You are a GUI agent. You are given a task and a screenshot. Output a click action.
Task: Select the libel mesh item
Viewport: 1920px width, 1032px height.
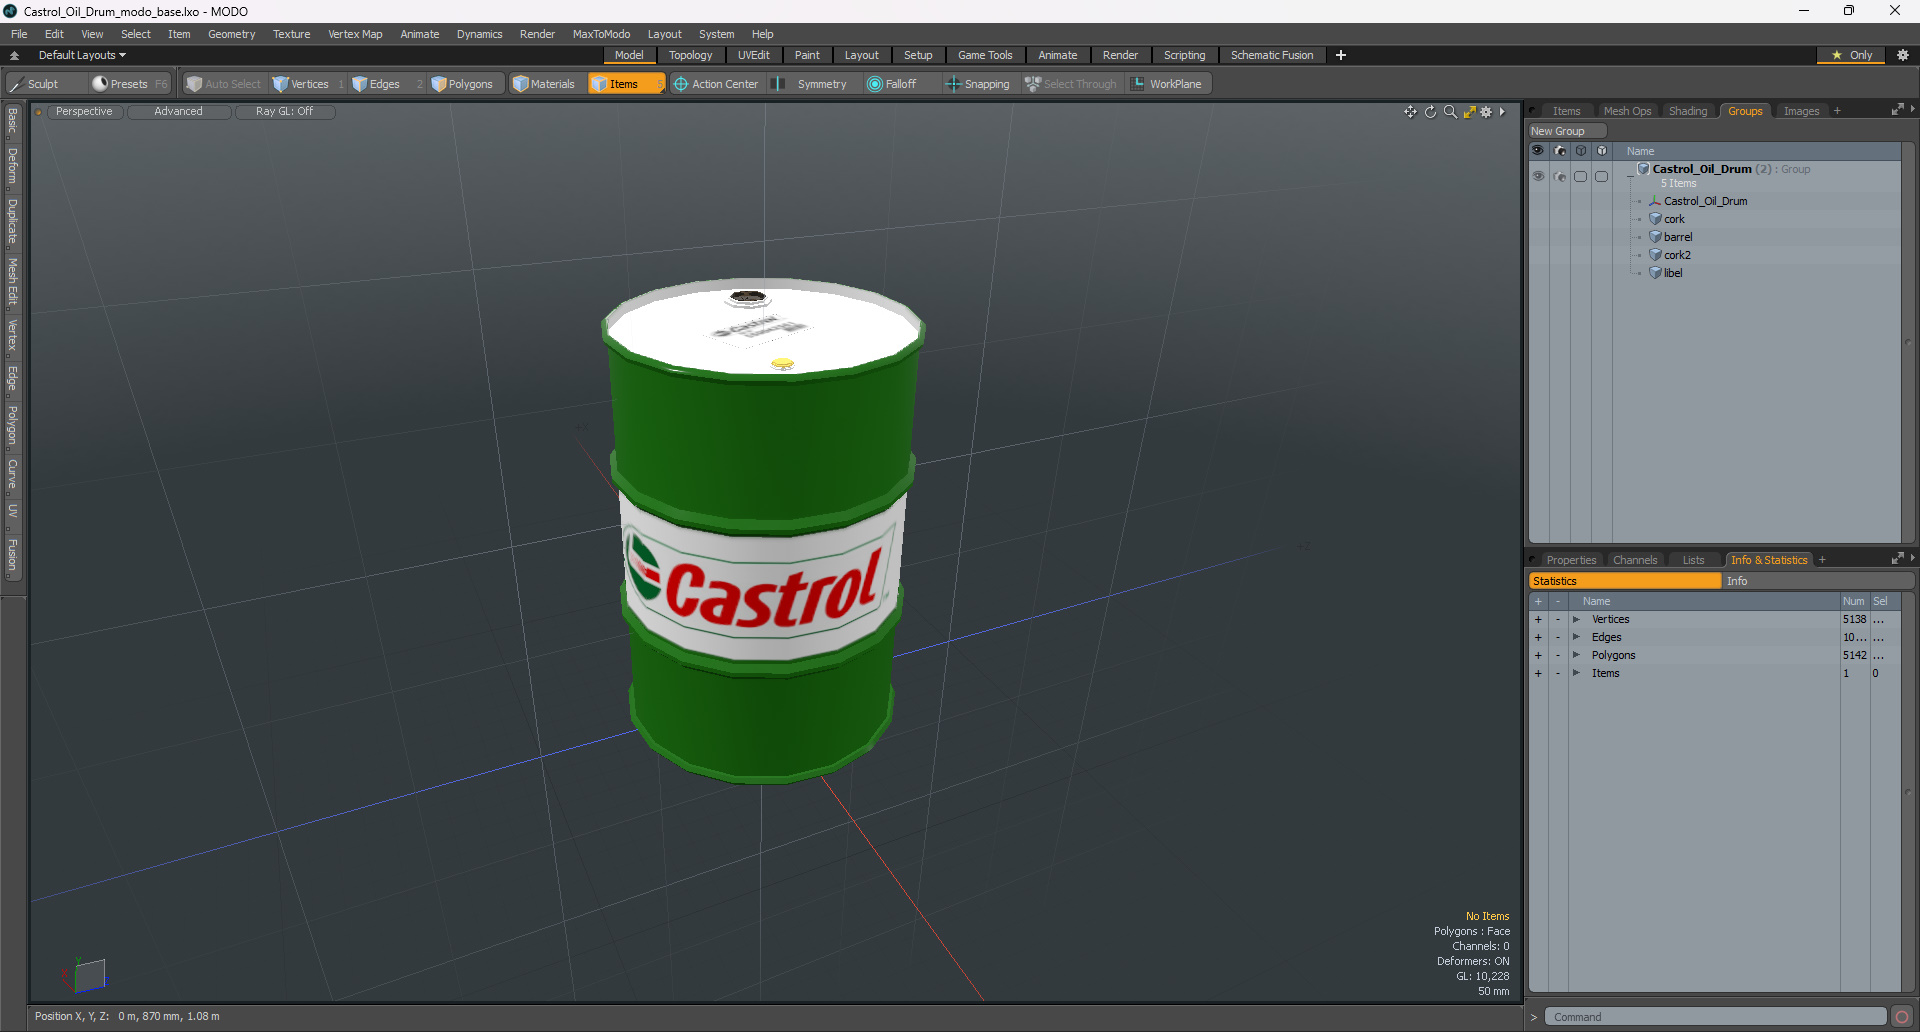(1672, 273)
